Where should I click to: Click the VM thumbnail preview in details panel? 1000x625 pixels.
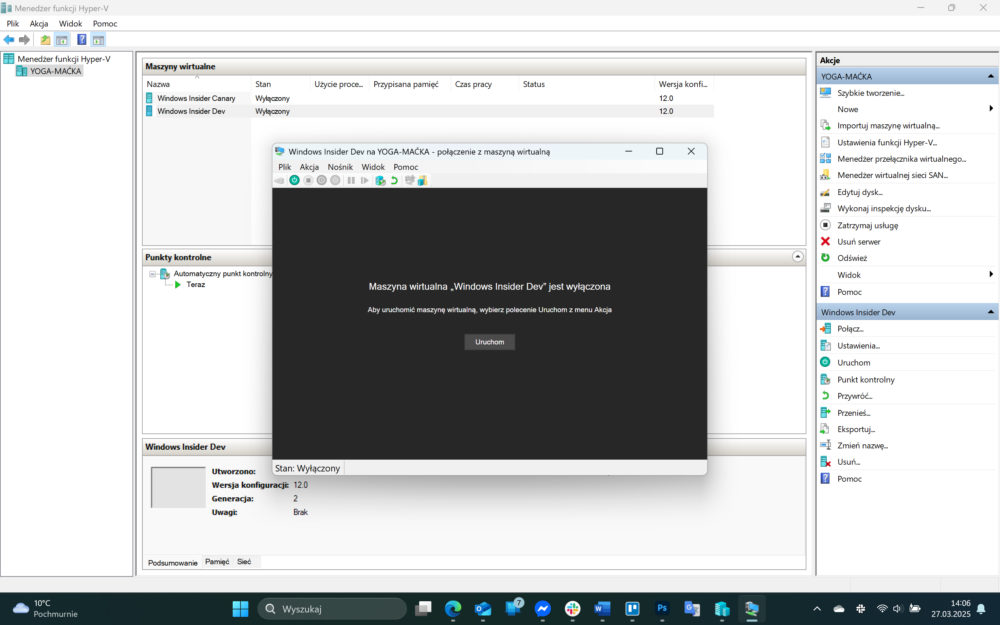(178, 487)
